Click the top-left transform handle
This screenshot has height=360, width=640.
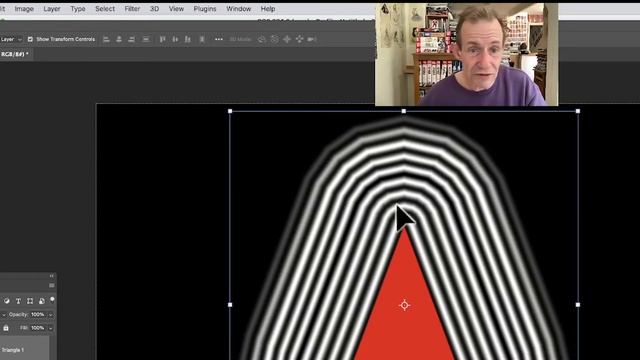pos(230,111)
